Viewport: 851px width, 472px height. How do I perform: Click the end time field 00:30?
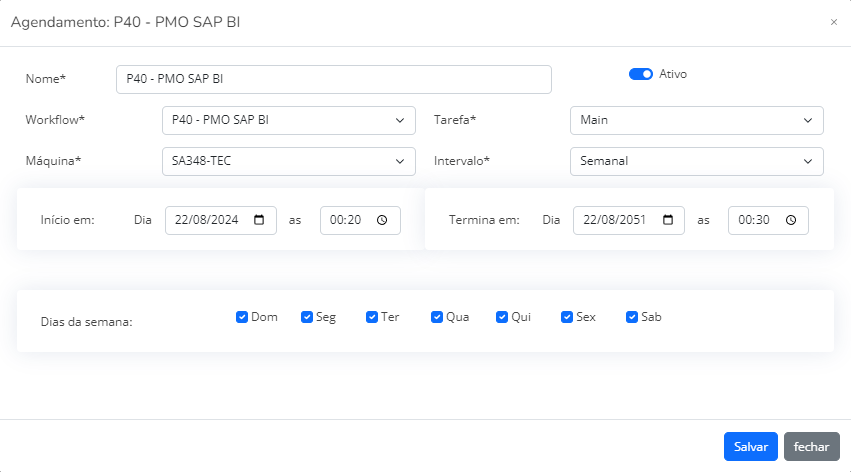click(769, 220)
